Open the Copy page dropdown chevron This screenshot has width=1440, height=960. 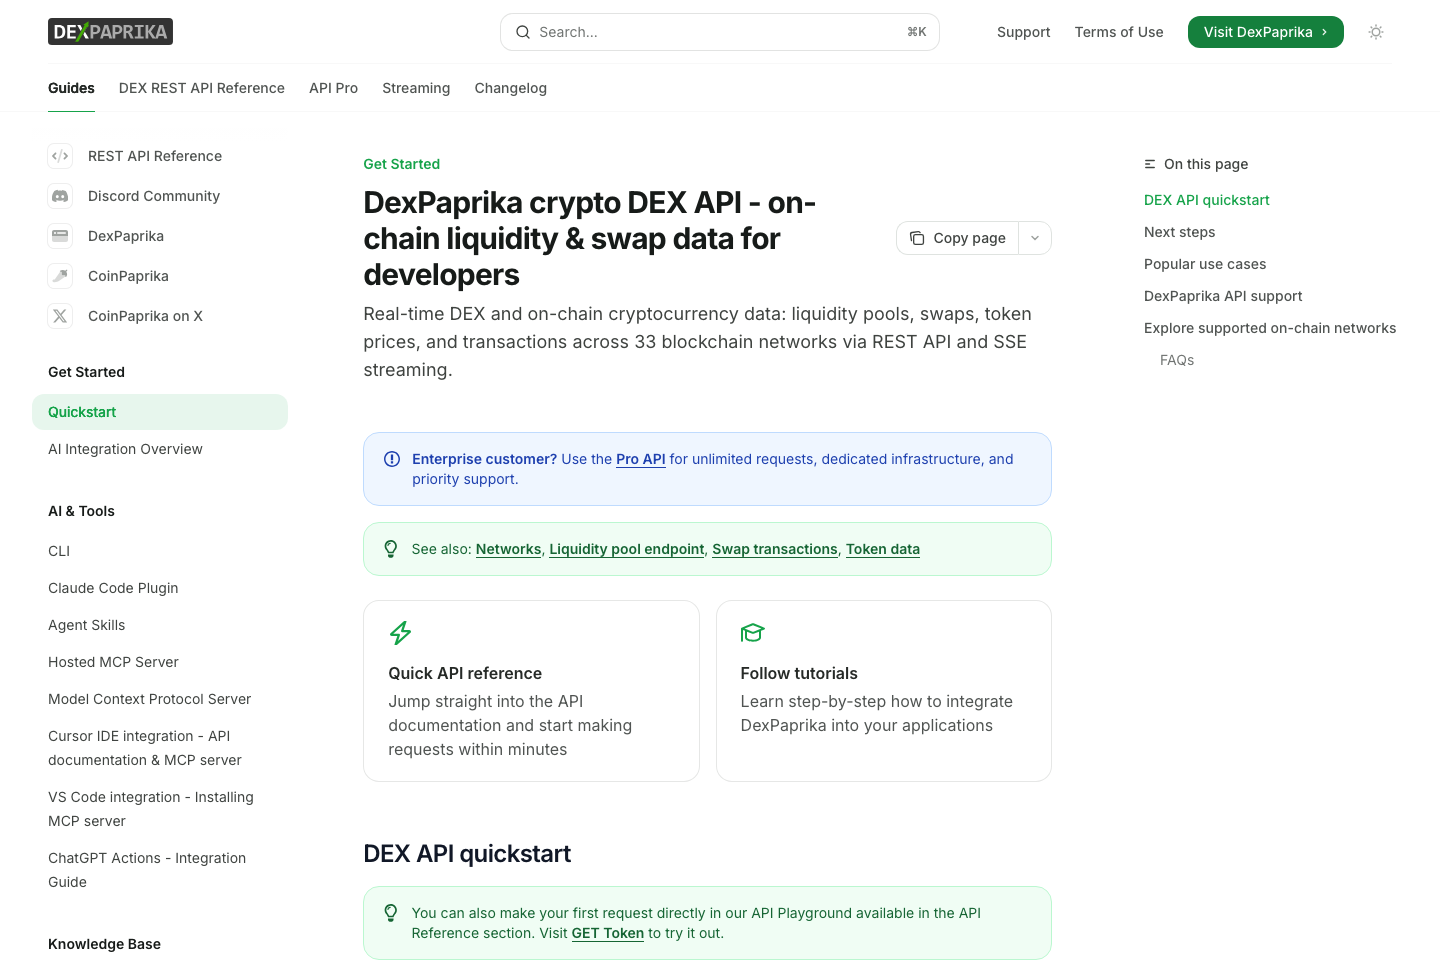pyautogui.click(x=1035, y=238)
